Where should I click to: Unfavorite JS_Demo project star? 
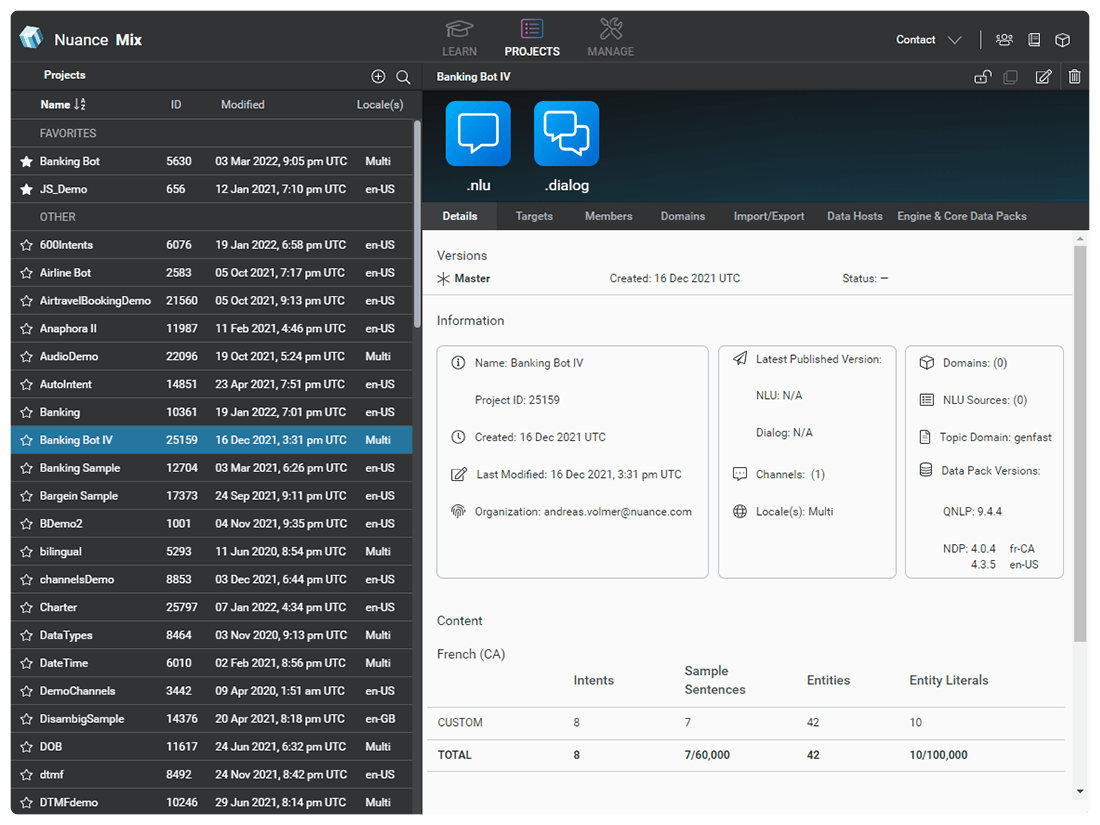point(27,189)
